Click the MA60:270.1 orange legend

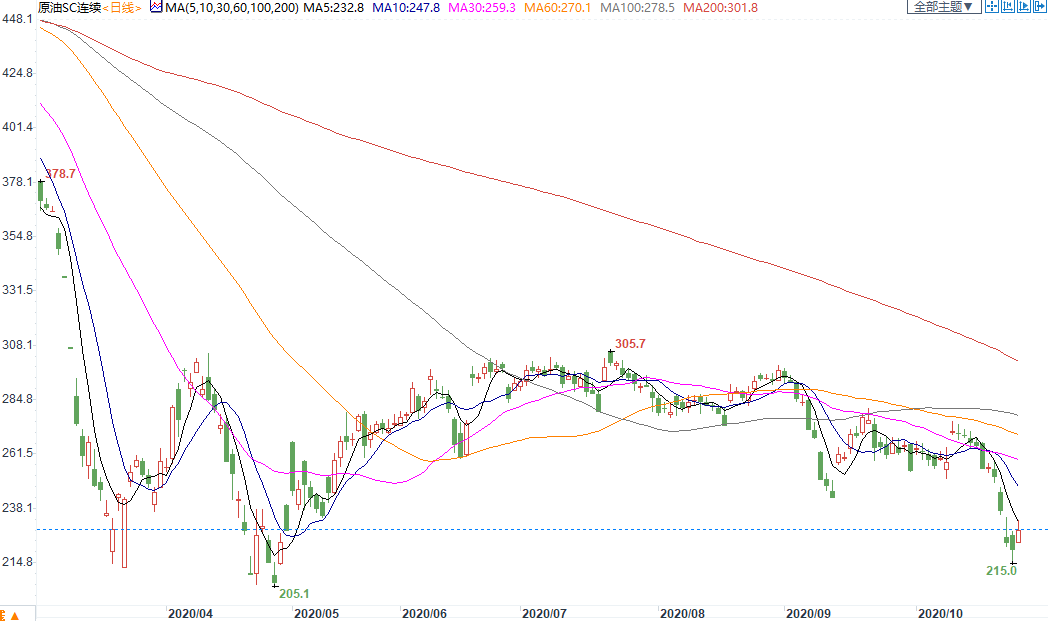557,8
